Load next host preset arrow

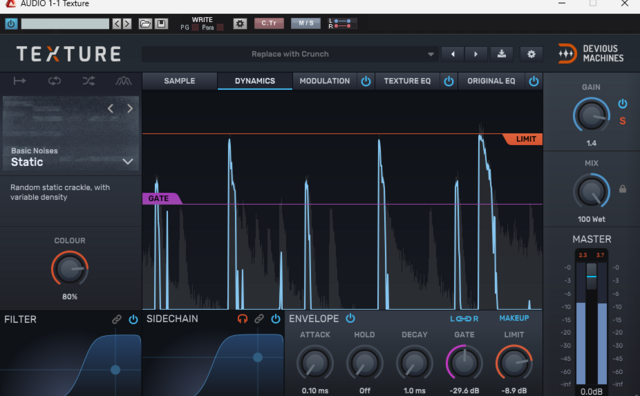(127, 24)
